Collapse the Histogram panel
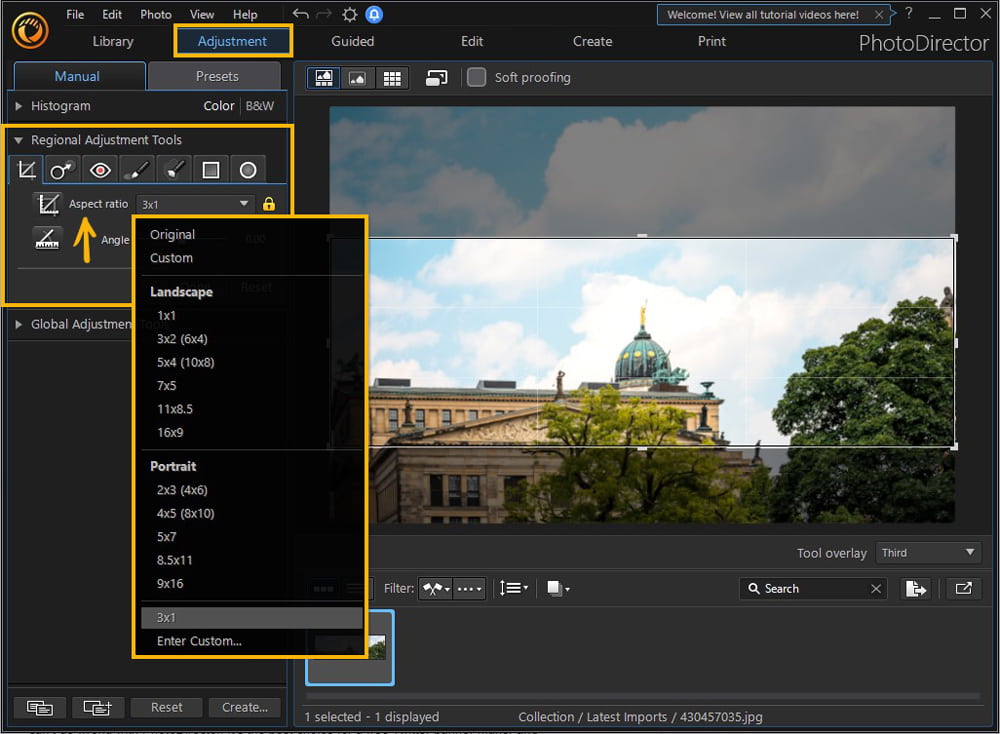Screen dimensions: 1000x734 tap(18, 106)
